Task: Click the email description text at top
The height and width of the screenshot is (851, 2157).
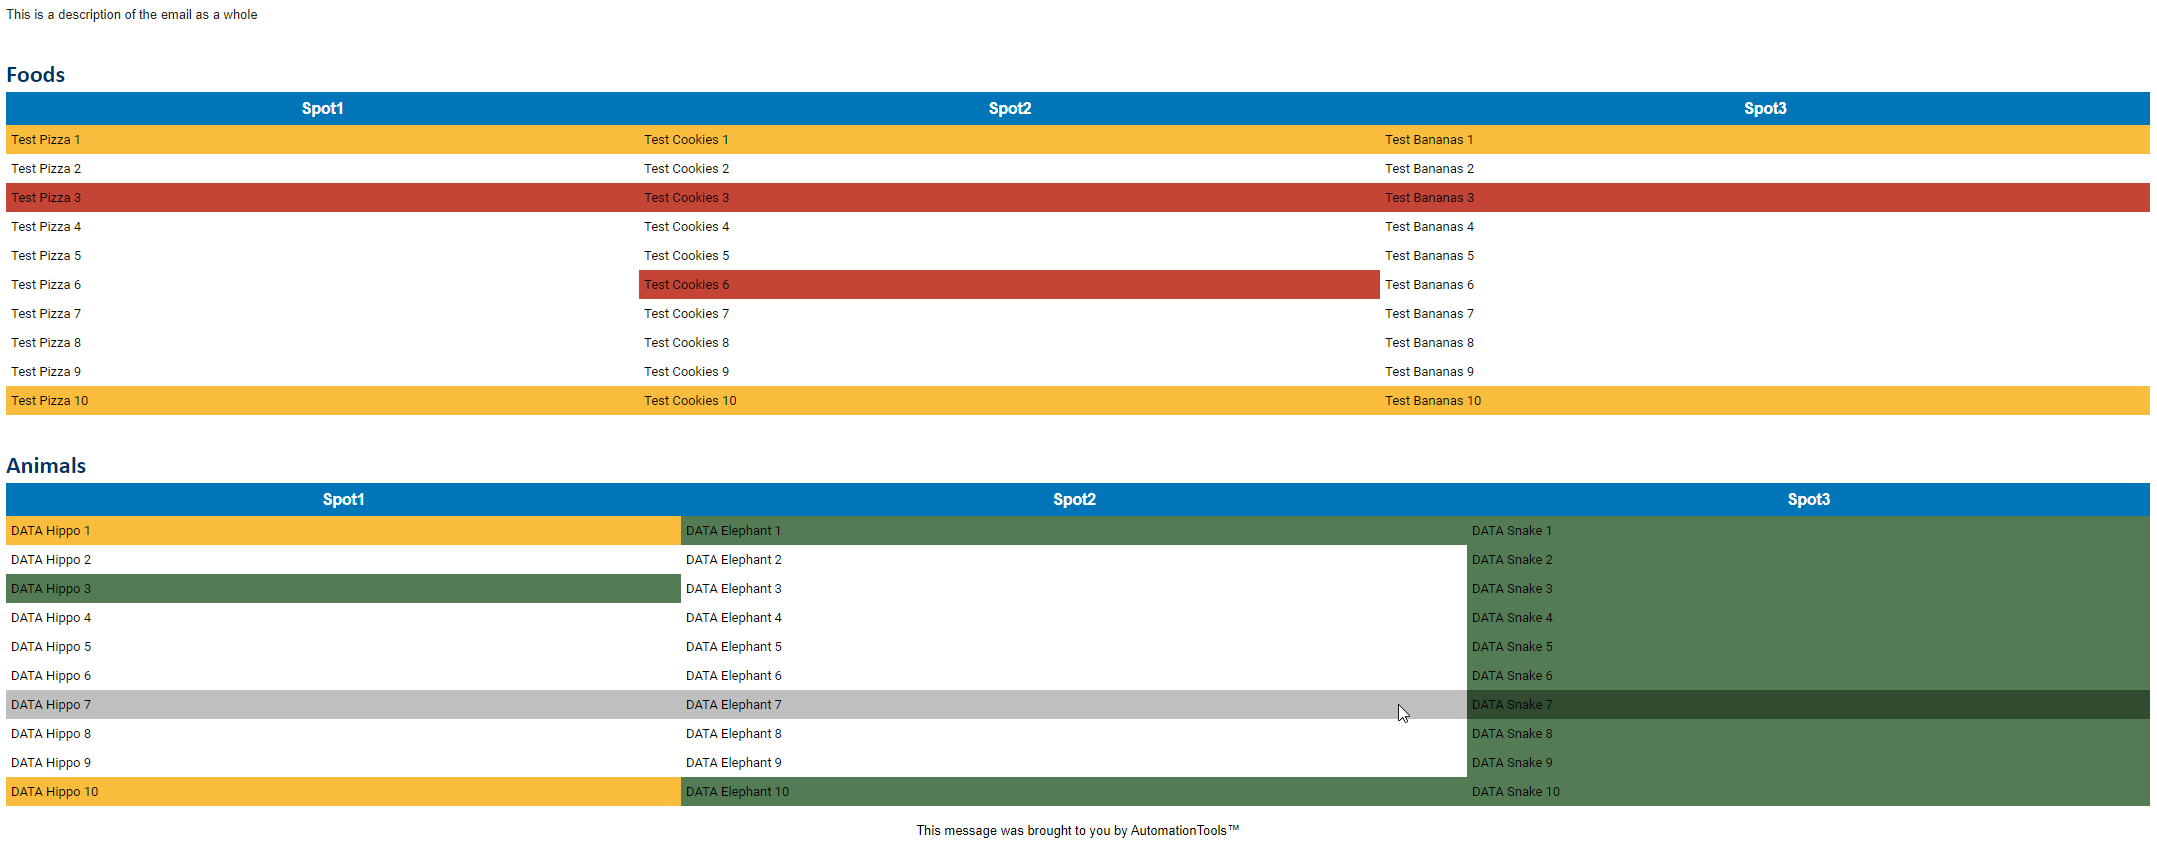Action: click(132, 15)
